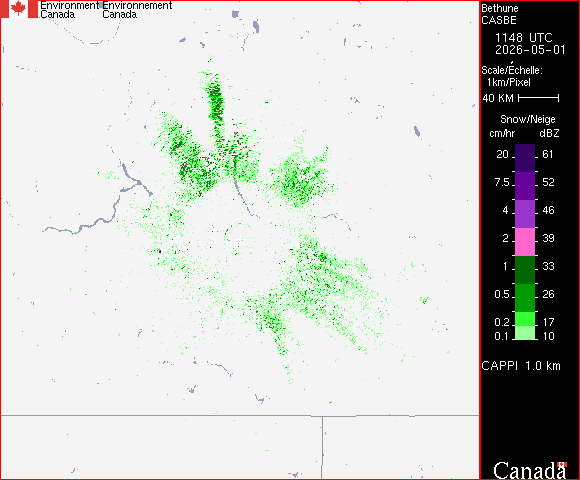Click the Environnement Canada French header
Viewport: 580px width, 480px height.
(137, 10)
